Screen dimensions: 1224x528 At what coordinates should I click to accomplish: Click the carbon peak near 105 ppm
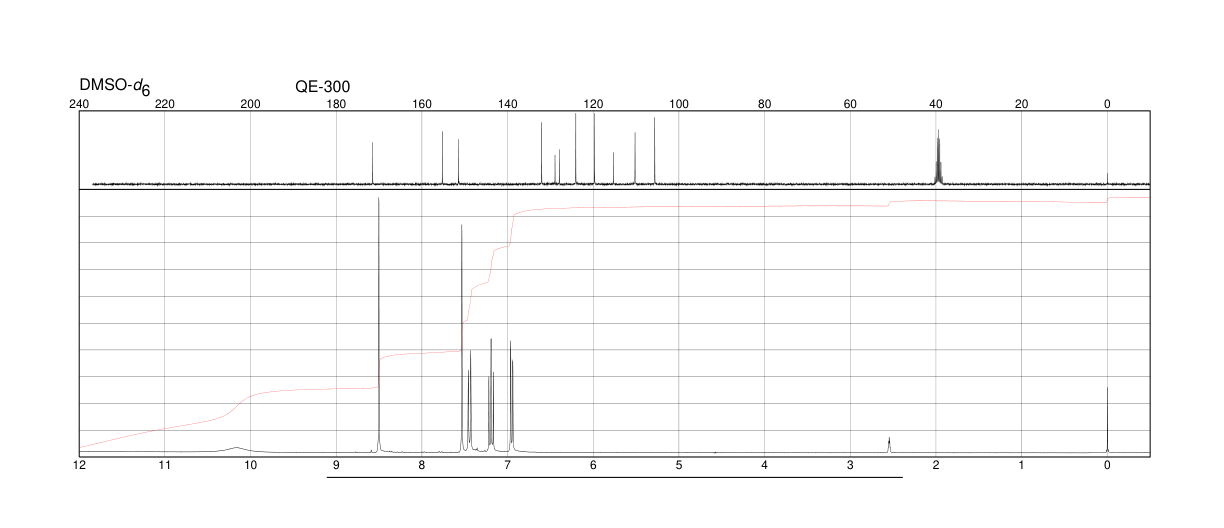(654, 151)
